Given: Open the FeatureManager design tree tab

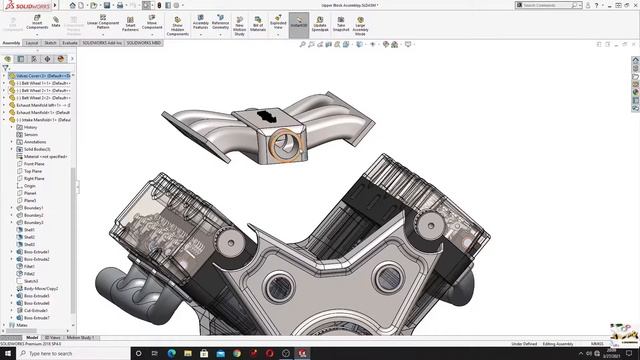Looking at the screenshot, I should (x=7, y=59).
